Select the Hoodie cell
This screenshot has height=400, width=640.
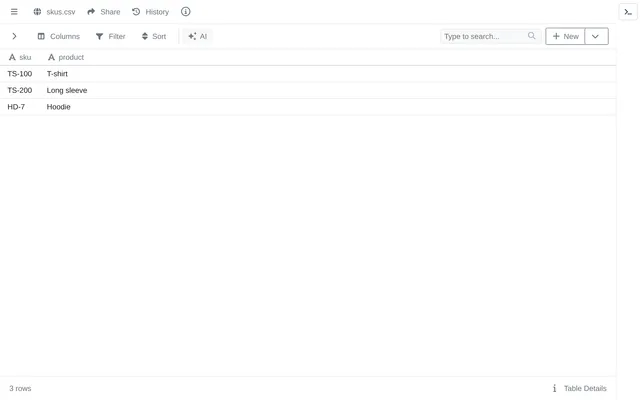tap(58, 107)
